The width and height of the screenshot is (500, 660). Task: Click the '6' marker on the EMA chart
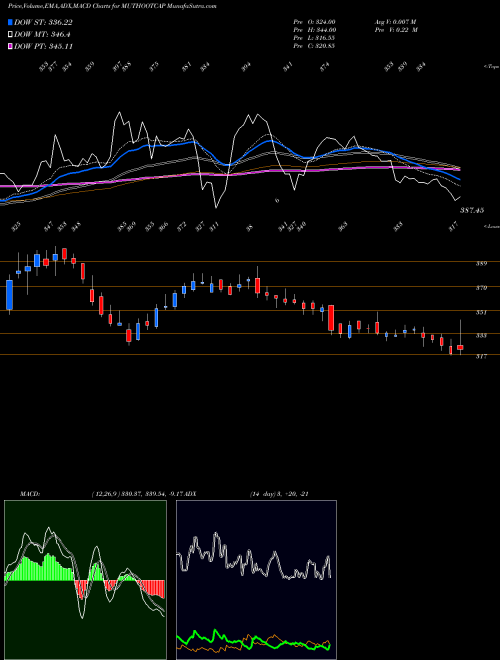coord(277,200)
